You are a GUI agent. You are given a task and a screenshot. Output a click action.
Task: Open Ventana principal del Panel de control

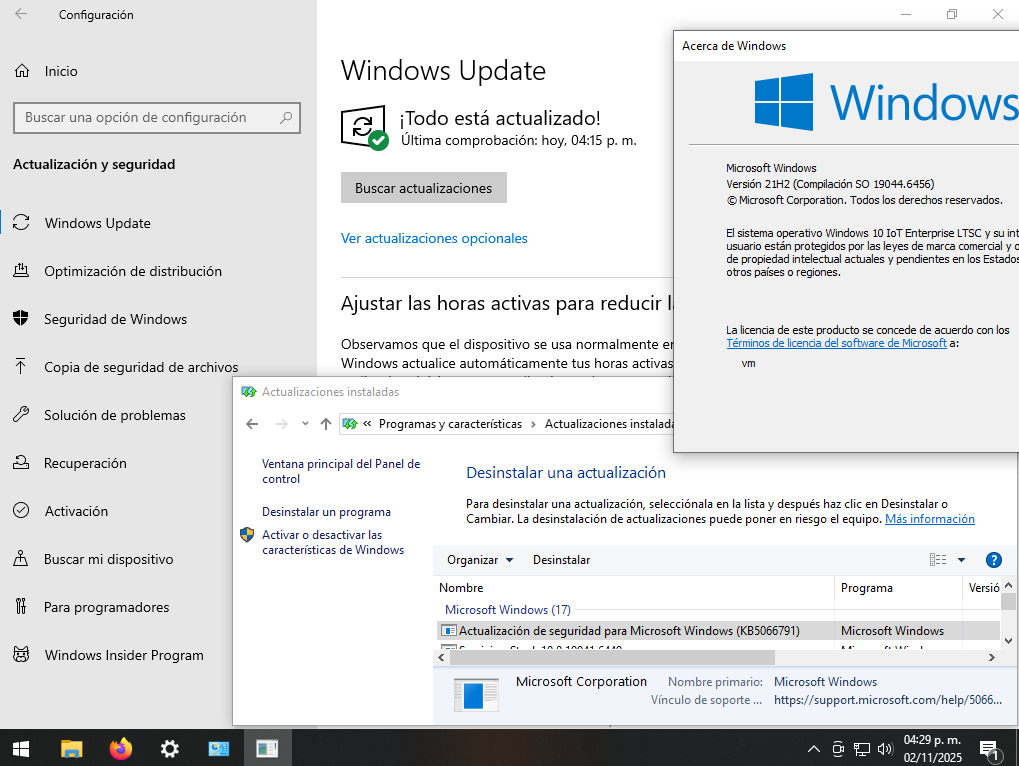coord(341,471)
